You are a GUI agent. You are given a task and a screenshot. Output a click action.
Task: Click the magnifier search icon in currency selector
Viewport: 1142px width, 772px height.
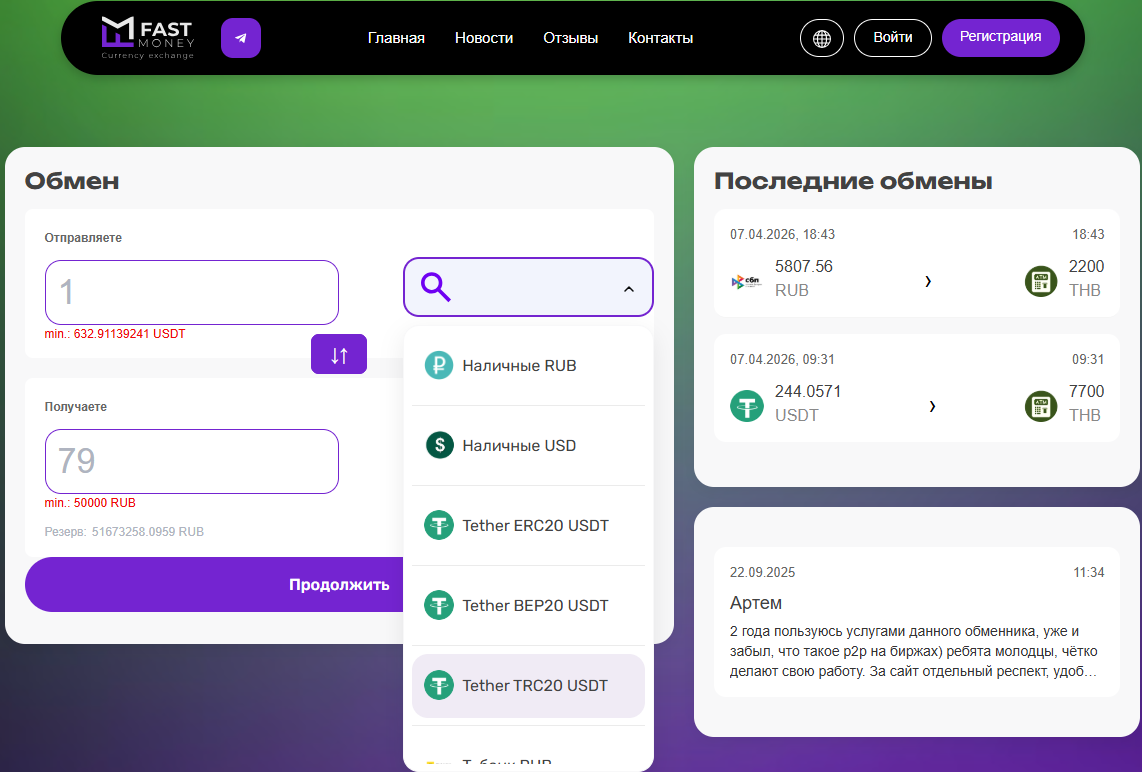(x=436, y=288)
